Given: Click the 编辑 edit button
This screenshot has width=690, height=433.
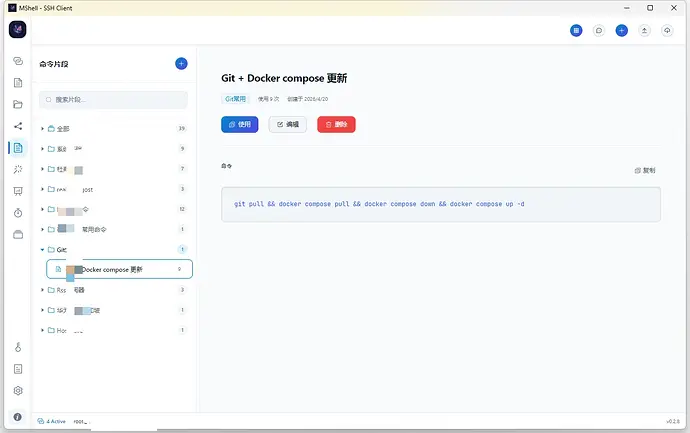Looking at the screenshot, I should coord(287,125).
